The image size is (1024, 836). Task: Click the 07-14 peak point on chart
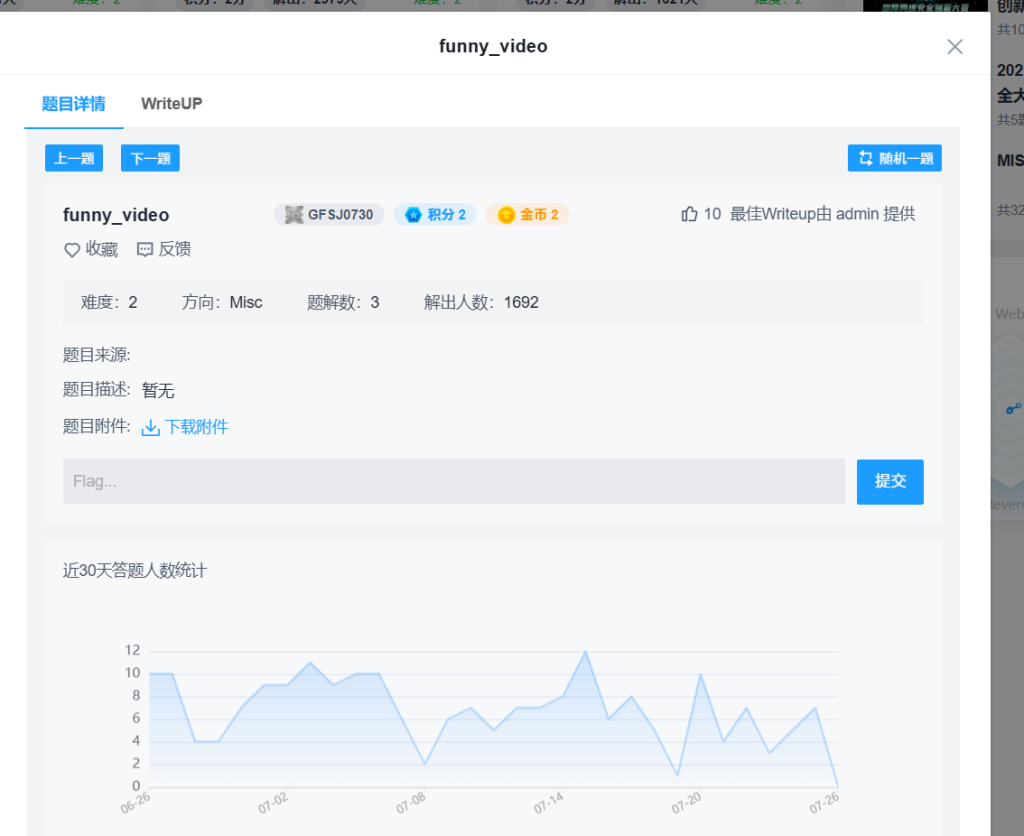(x=586, y=652)
